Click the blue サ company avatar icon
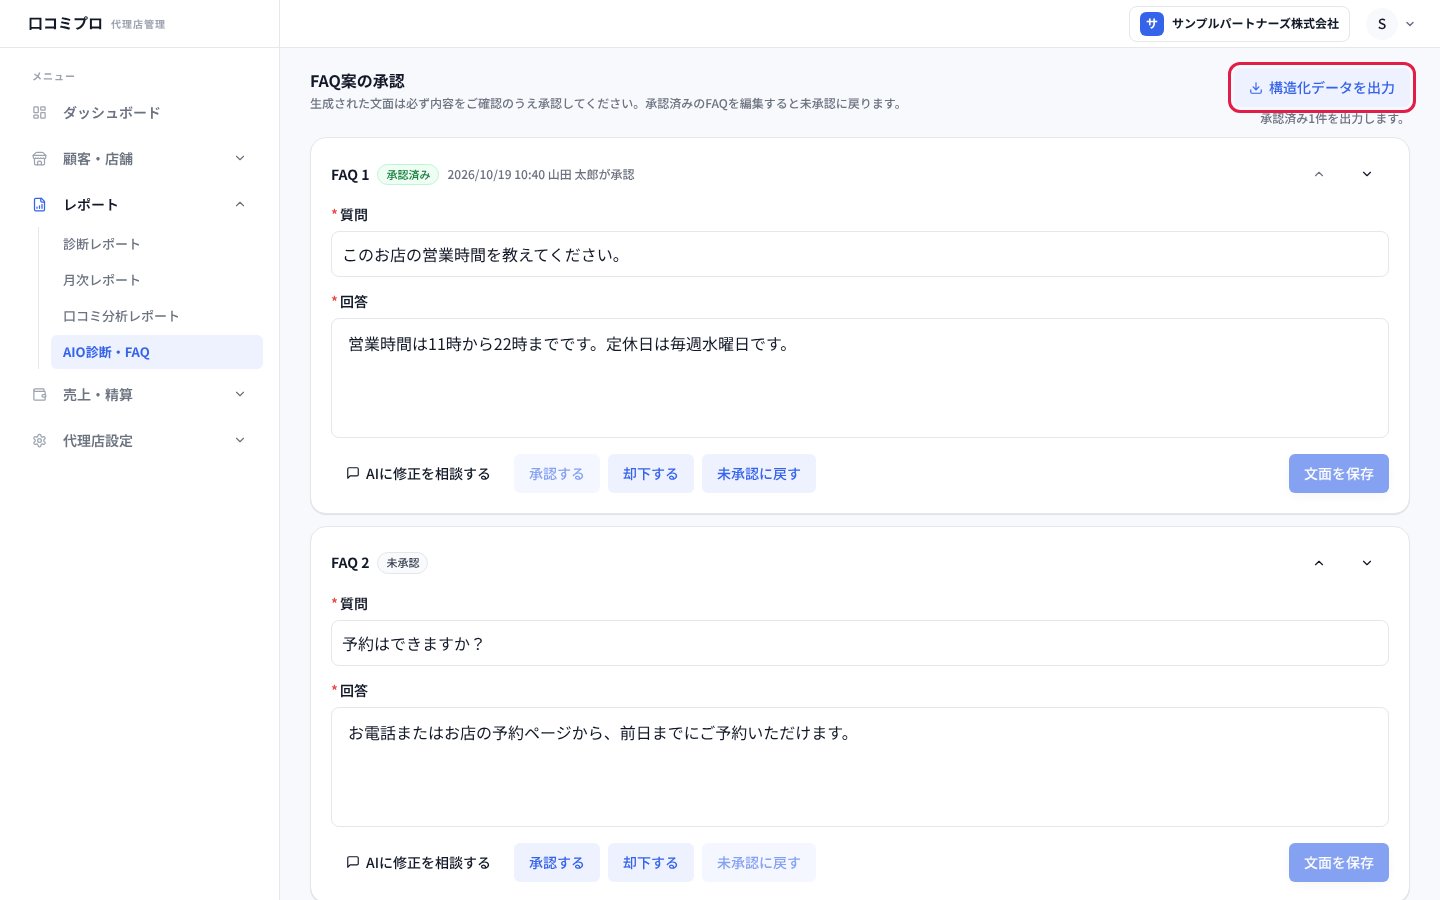 [x=1152, y=24]
